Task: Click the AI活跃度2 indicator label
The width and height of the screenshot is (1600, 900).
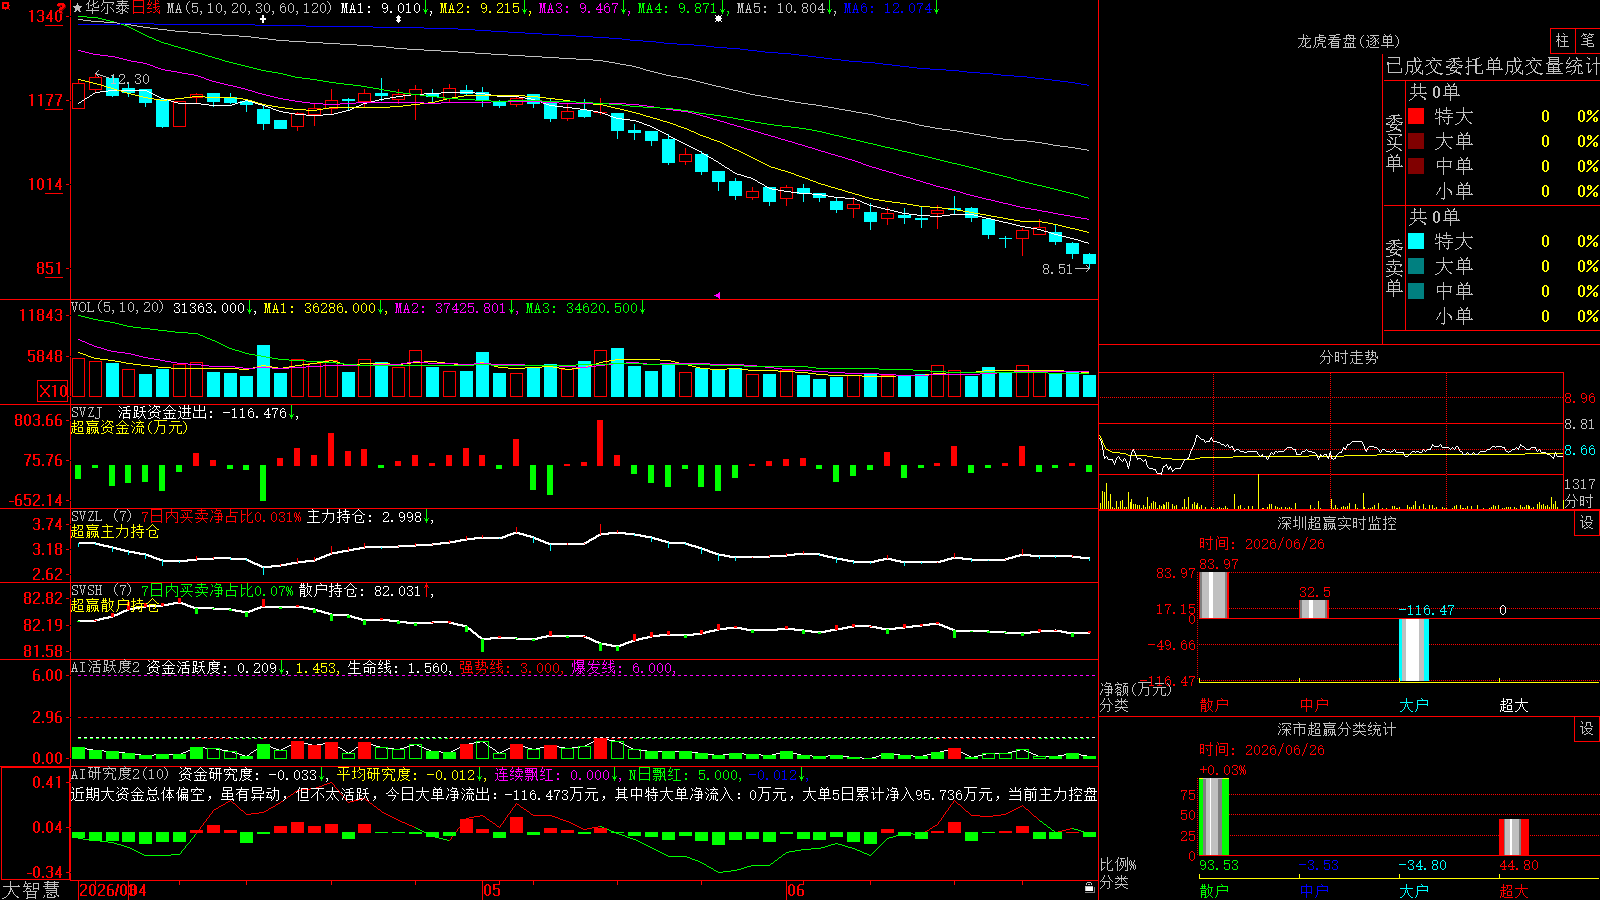Action: click(106, 667)
